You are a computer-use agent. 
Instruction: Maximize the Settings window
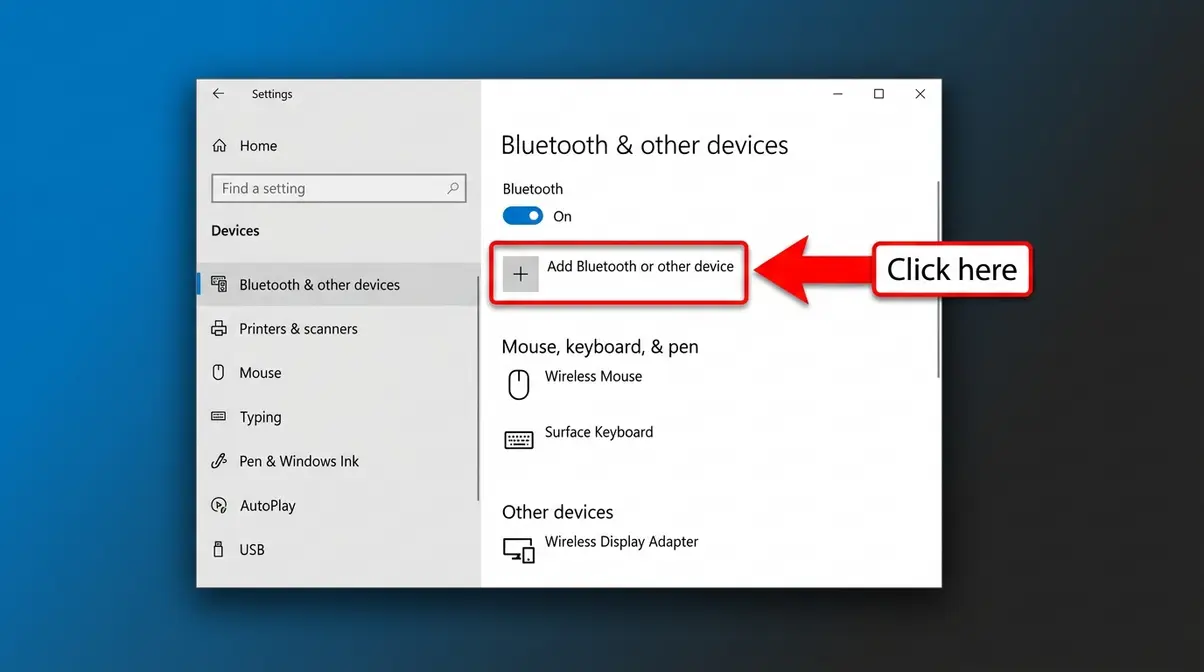tap(879, 94)
